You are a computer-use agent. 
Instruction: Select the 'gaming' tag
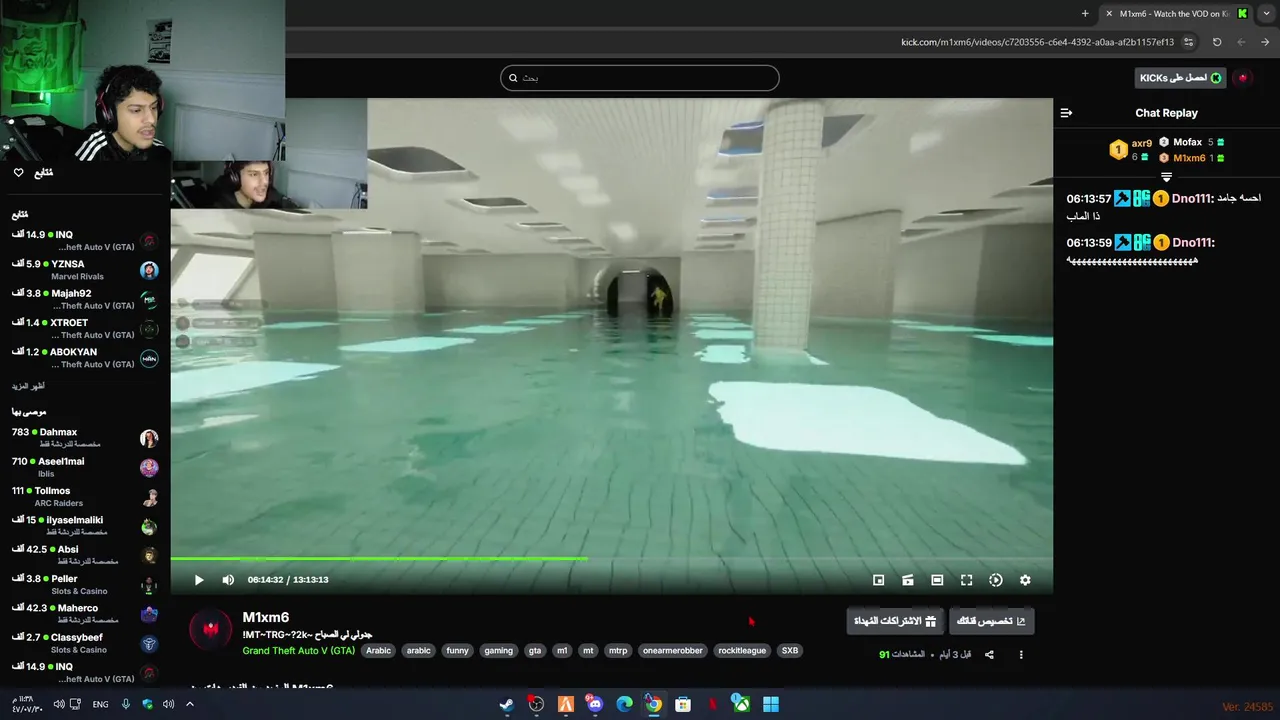(498, 651)
